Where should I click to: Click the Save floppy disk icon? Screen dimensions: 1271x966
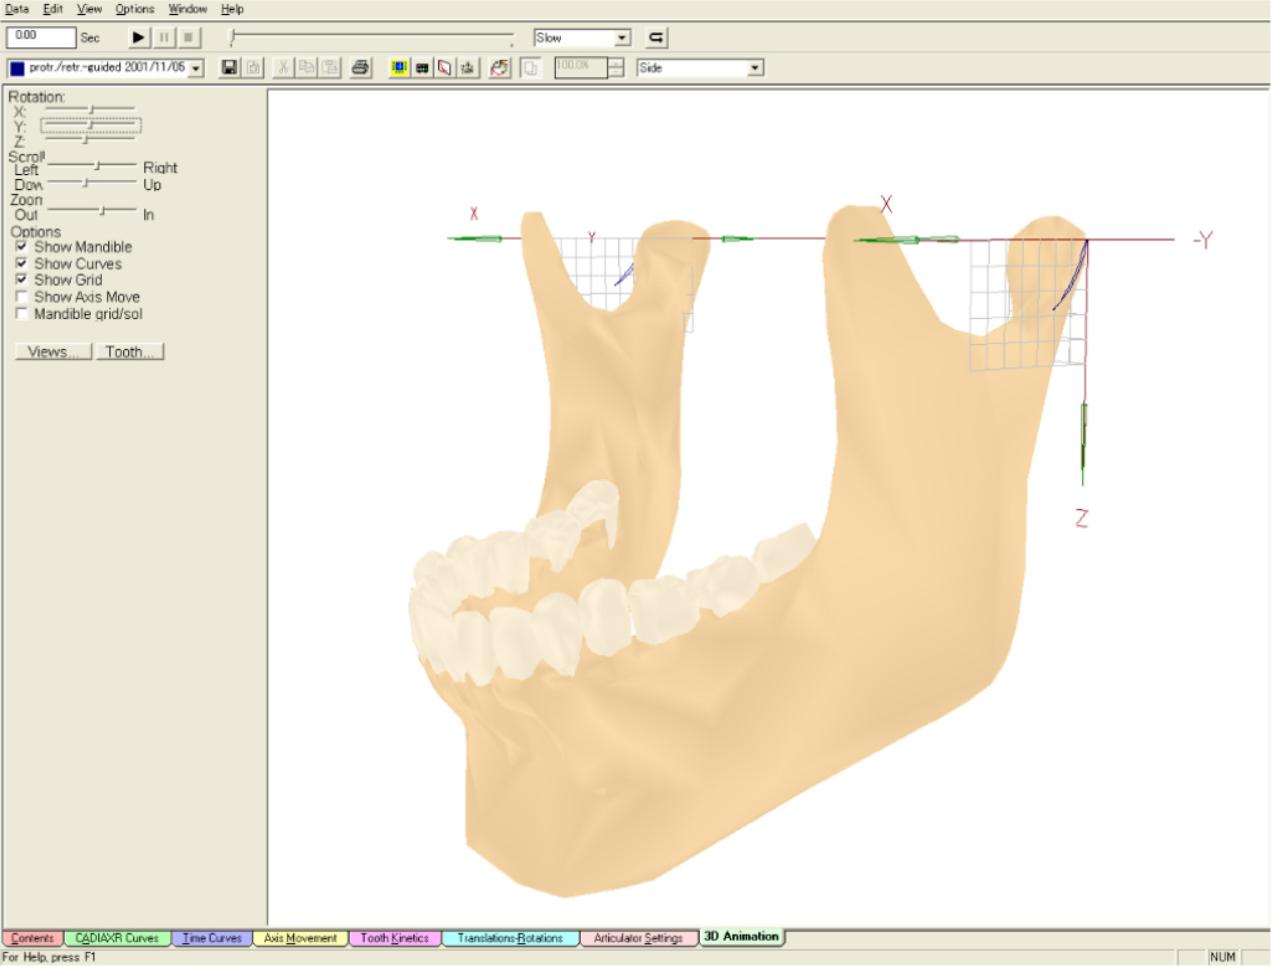229,68
